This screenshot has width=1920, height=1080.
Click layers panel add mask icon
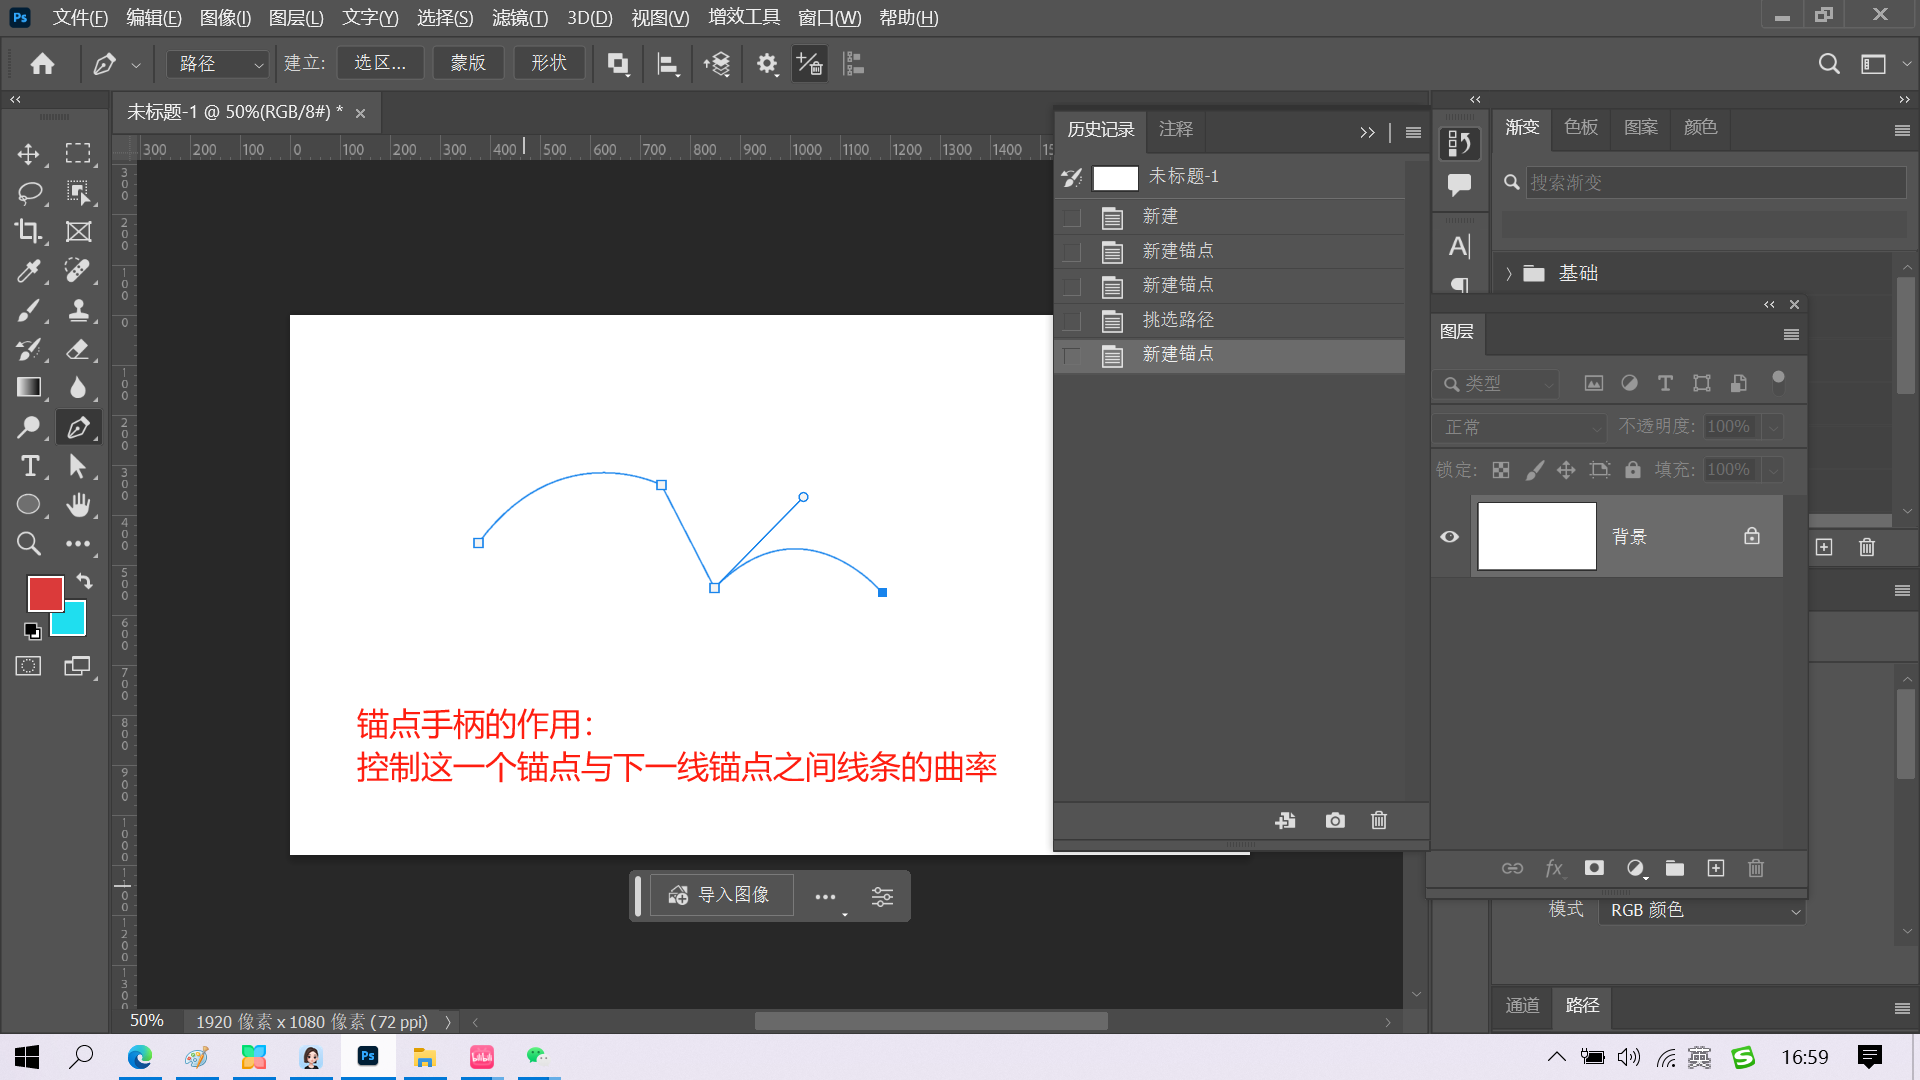1594,868
